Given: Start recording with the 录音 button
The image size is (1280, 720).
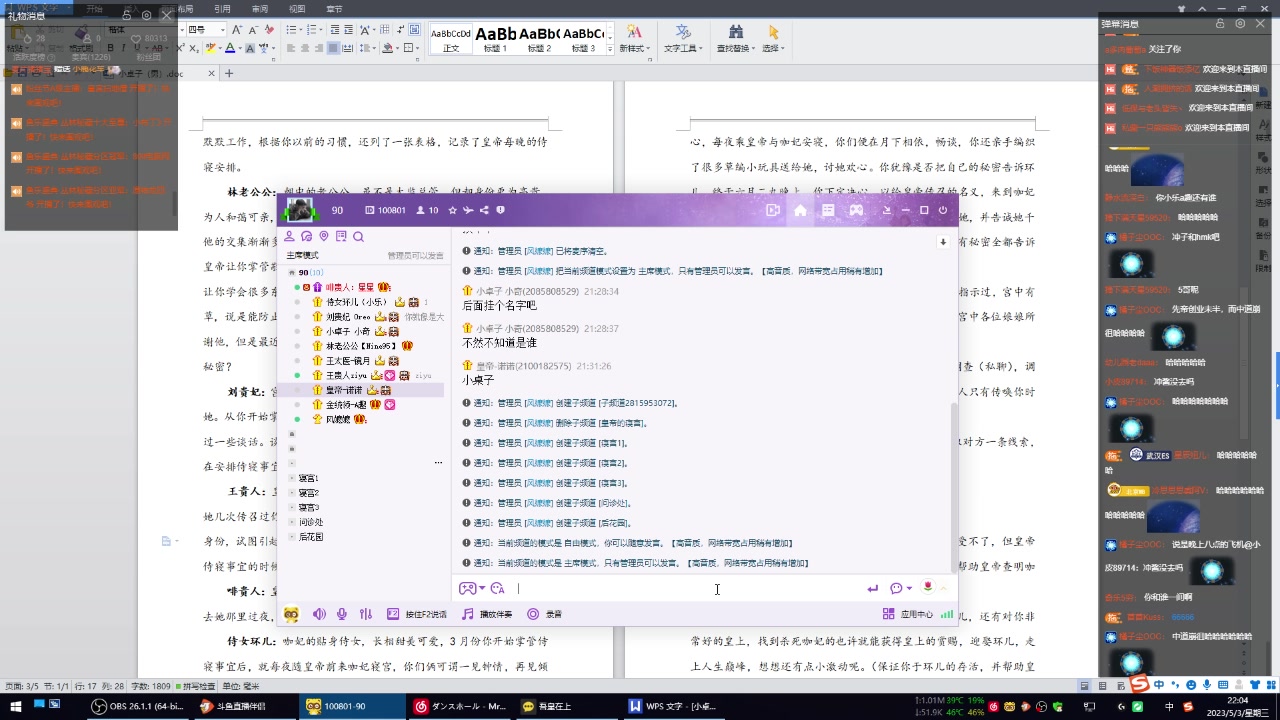Looking at the screenshot, I should pyautogui.click(x=545, y=614).
